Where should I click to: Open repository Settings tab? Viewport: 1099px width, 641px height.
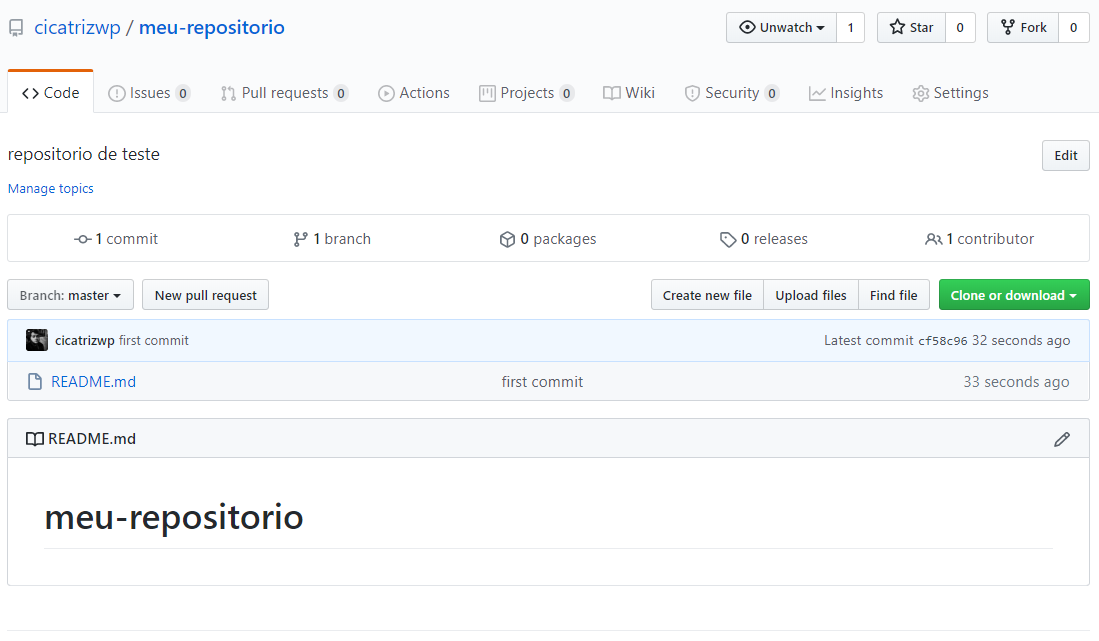(x=950, y=93)
